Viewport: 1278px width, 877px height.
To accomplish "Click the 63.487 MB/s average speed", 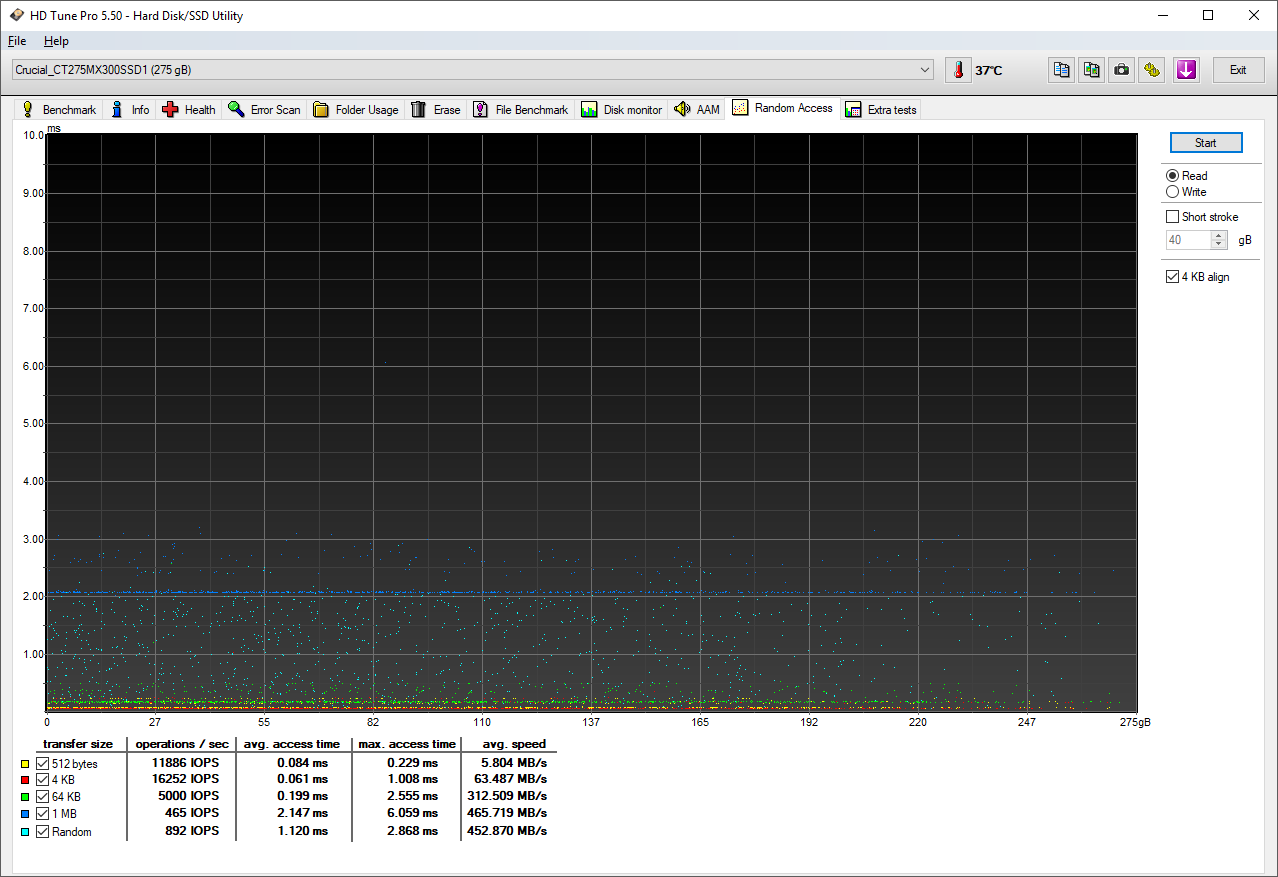I will pos(513,780).
